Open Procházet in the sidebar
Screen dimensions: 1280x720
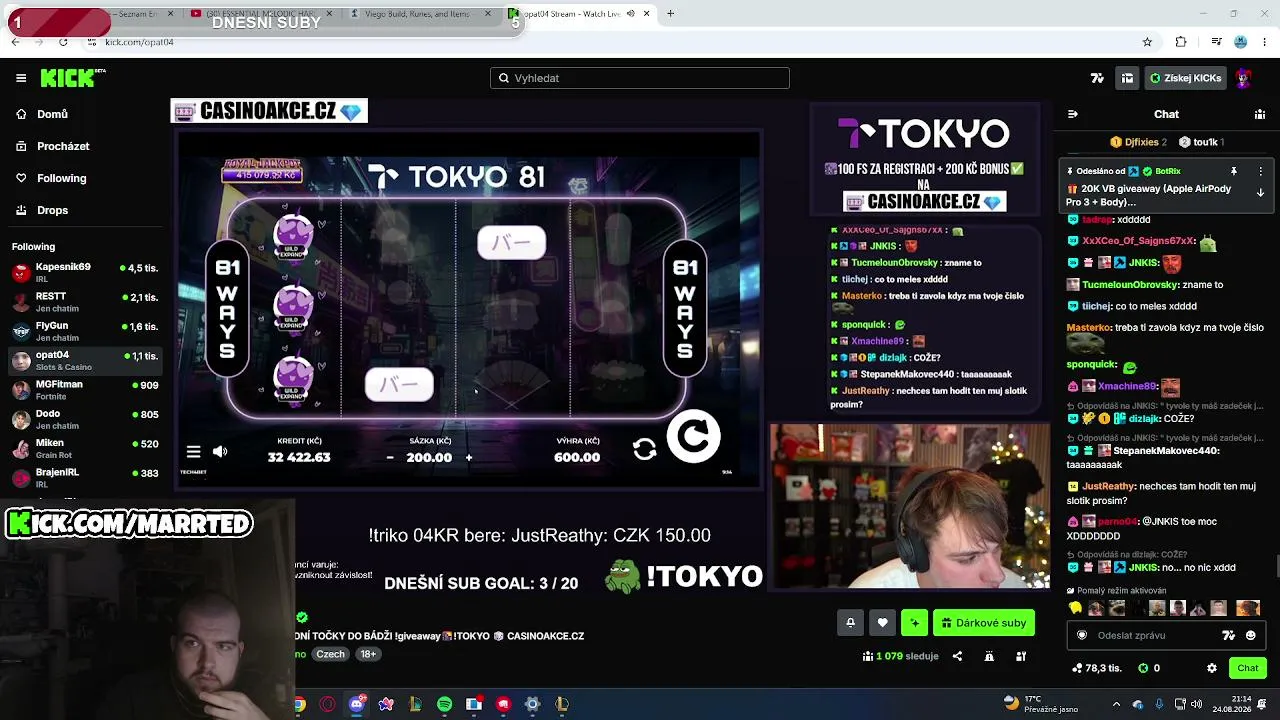63,146
